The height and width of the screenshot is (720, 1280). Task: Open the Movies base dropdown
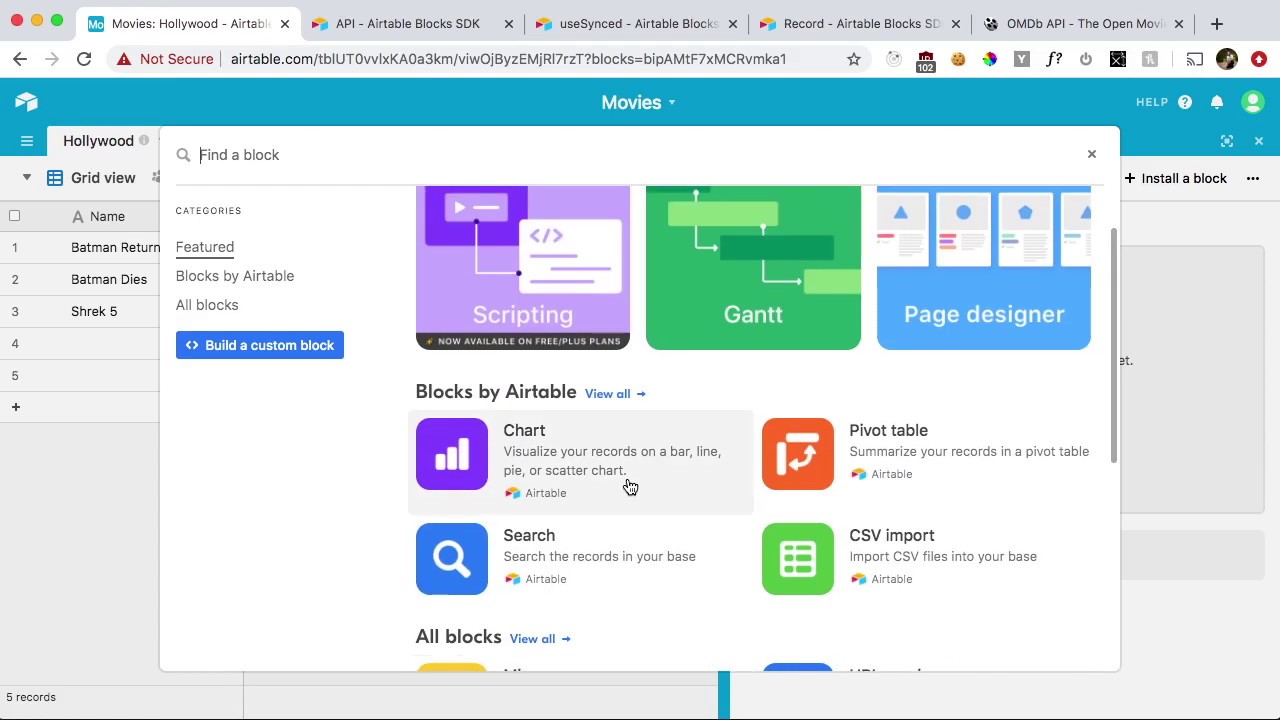(638, 102)
